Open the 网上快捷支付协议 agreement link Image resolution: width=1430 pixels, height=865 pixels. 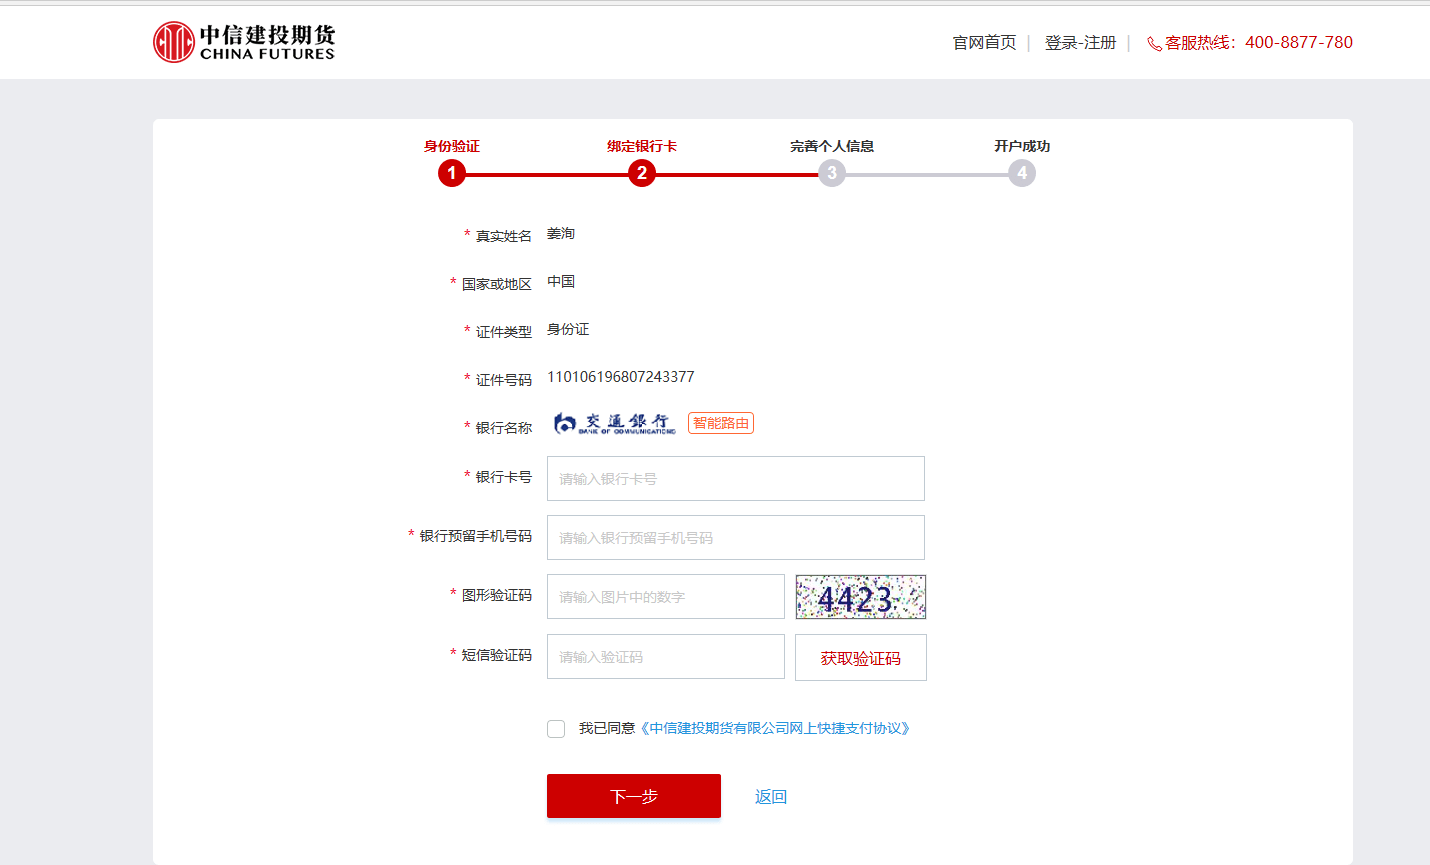click(776, 729)
